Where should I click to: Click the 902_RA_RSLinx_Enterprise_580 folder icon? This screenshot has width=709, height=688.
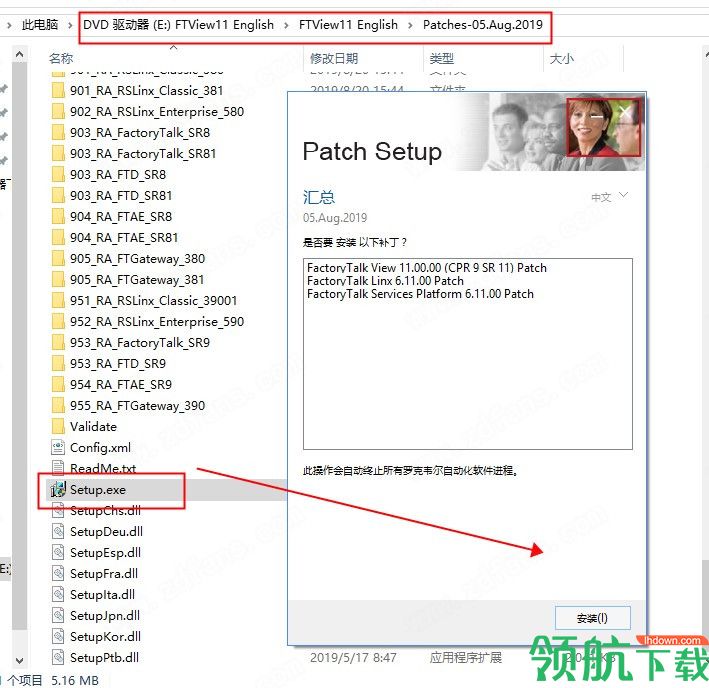58,111
